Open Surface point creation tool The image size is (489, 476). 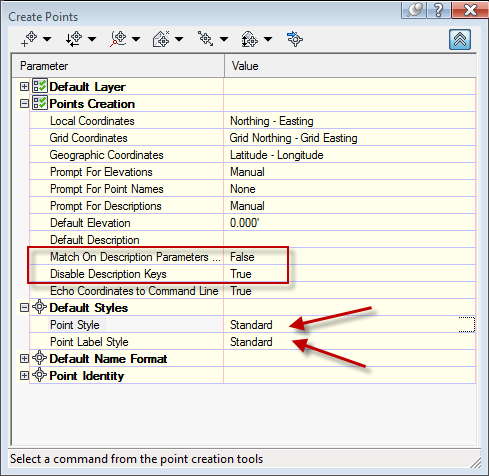point(161,39)
